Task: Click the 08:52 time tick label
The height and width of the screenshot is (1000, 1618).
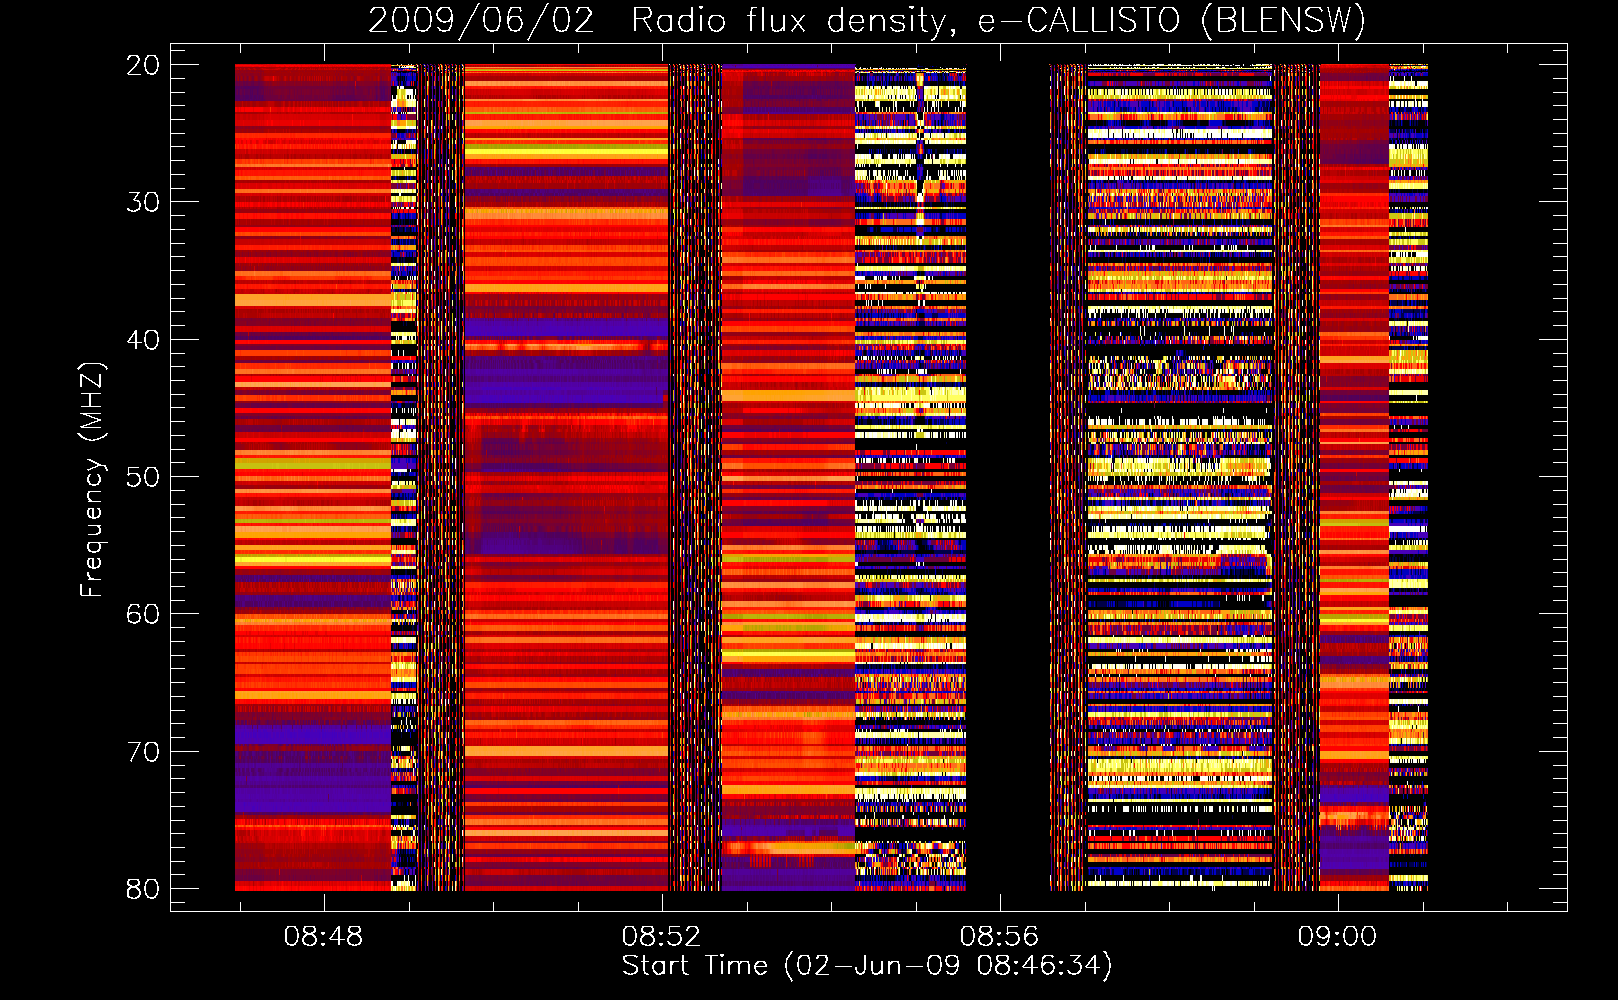Action: pos(661,937)
